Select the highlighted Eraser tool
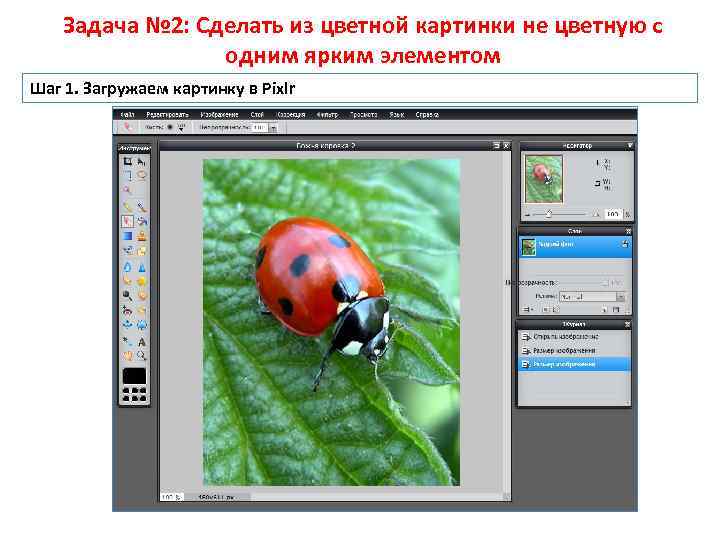Viewport: 720px width, 540px height. [x=127, y=221]
